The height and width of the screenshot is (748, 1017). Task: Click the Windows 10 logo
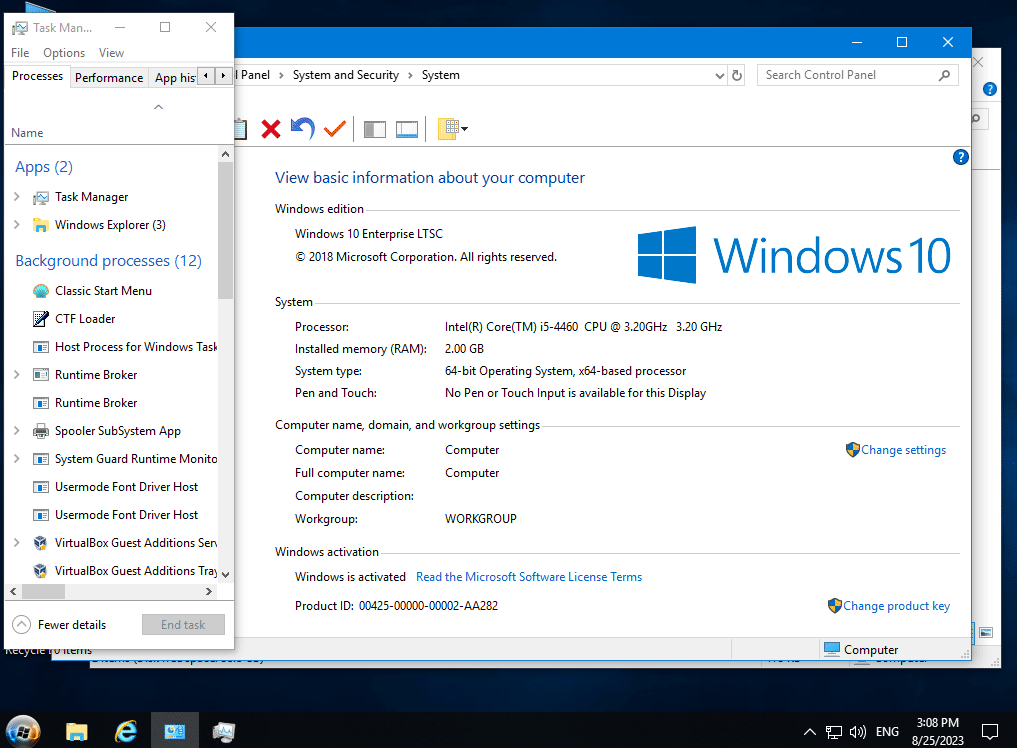794,255
